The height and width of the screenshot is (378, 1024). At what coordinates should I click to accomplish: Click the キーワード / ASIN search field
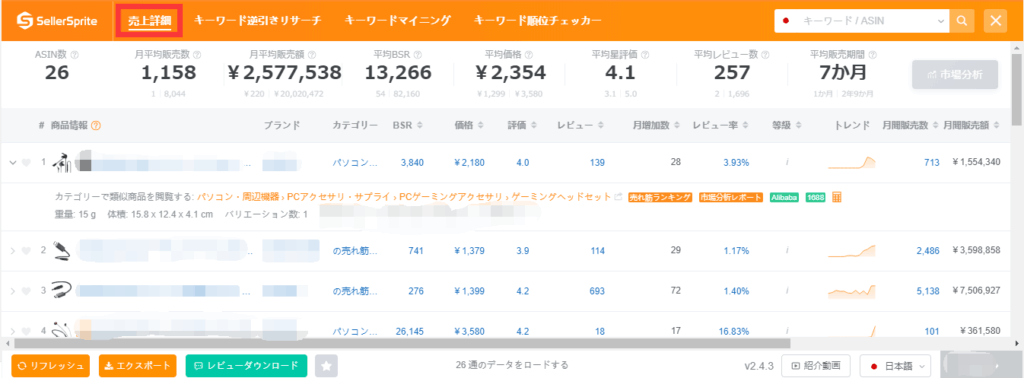[861, 21]
